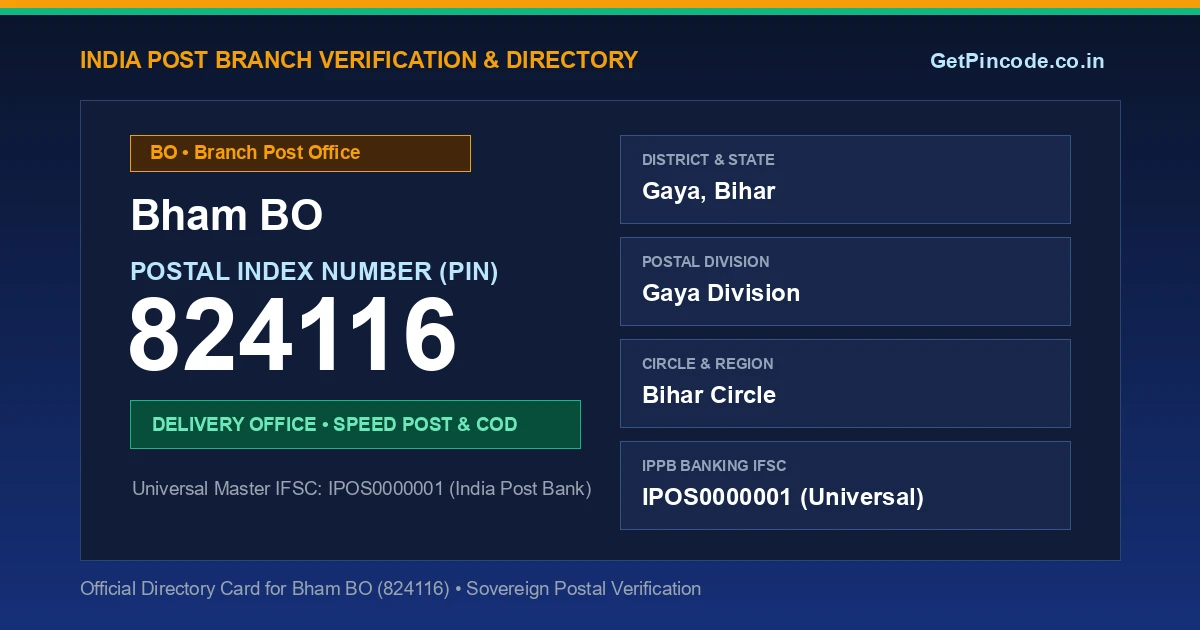Click the GetPincode.co.in site link
This screenshot has height=630, width=1200.
click(x=1017, y=61)
